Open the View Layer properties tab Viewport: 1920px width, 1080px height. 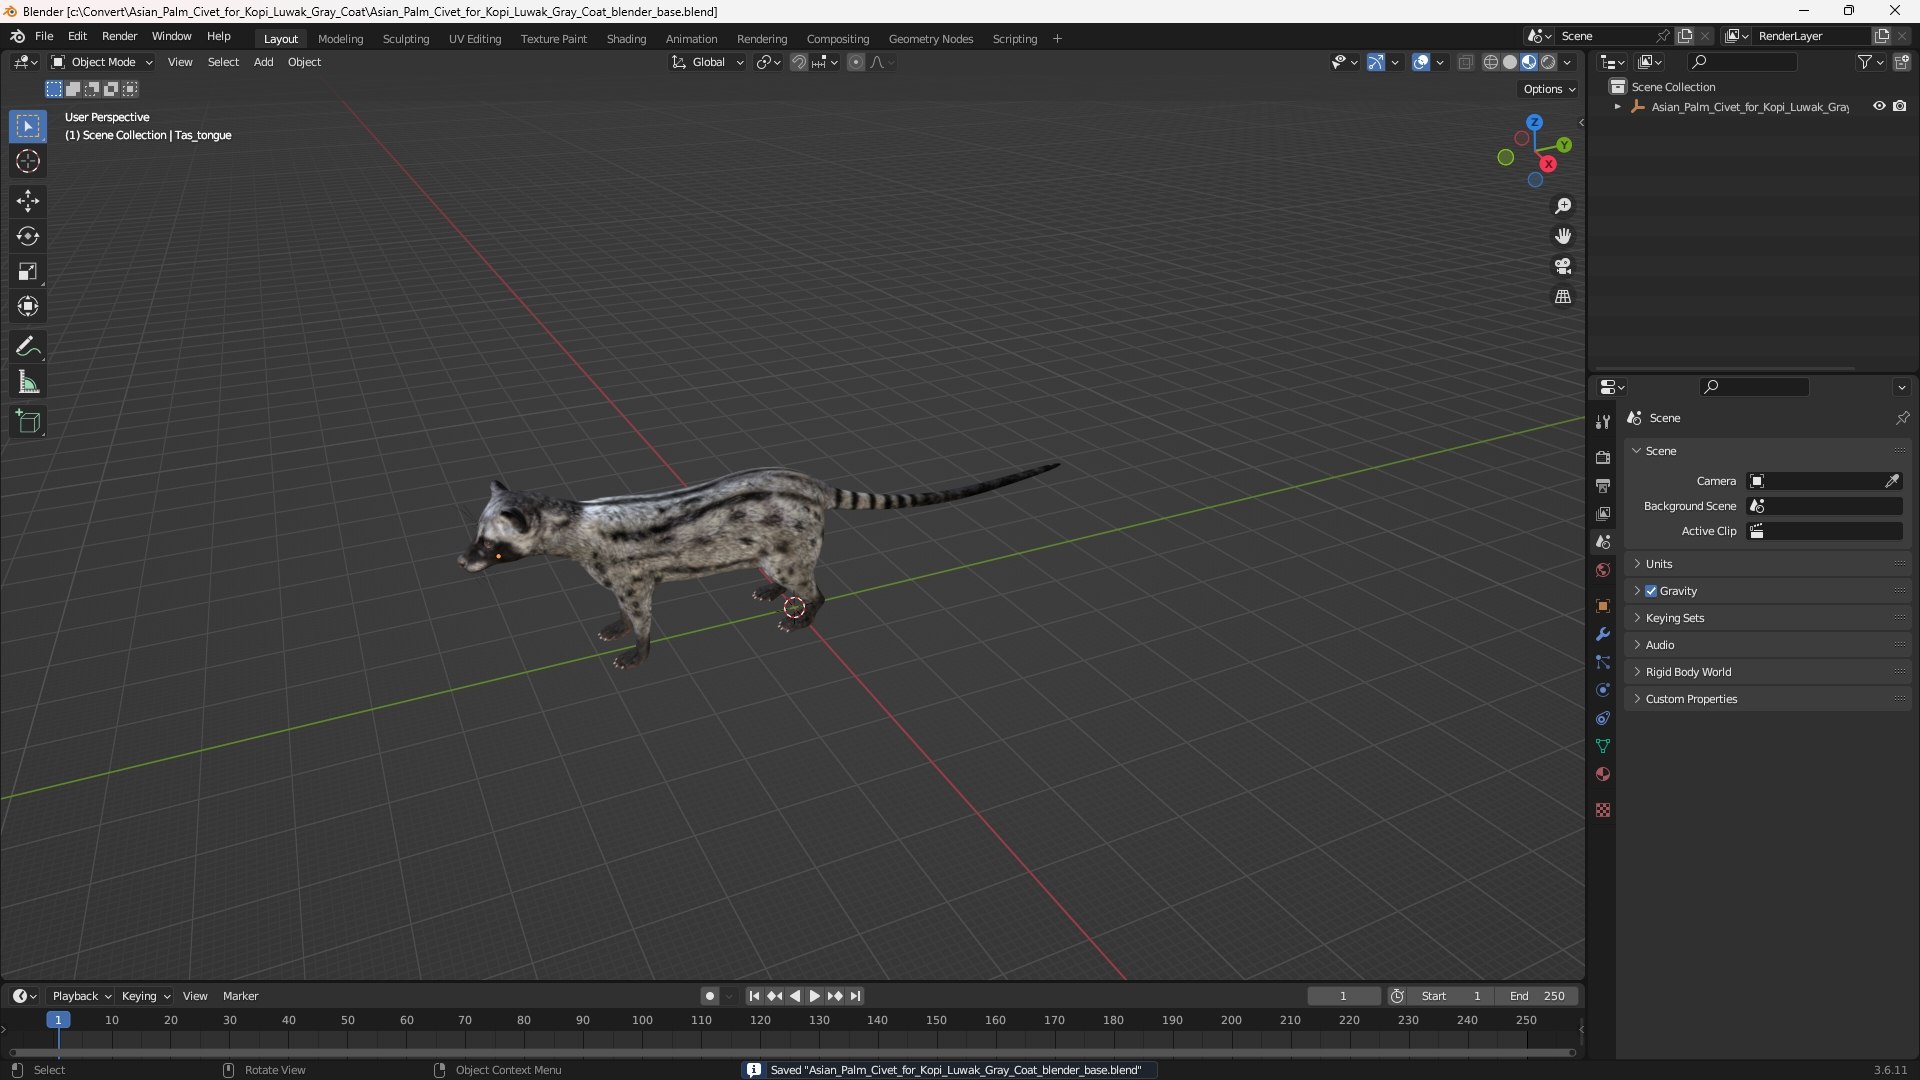point(1603,513)
